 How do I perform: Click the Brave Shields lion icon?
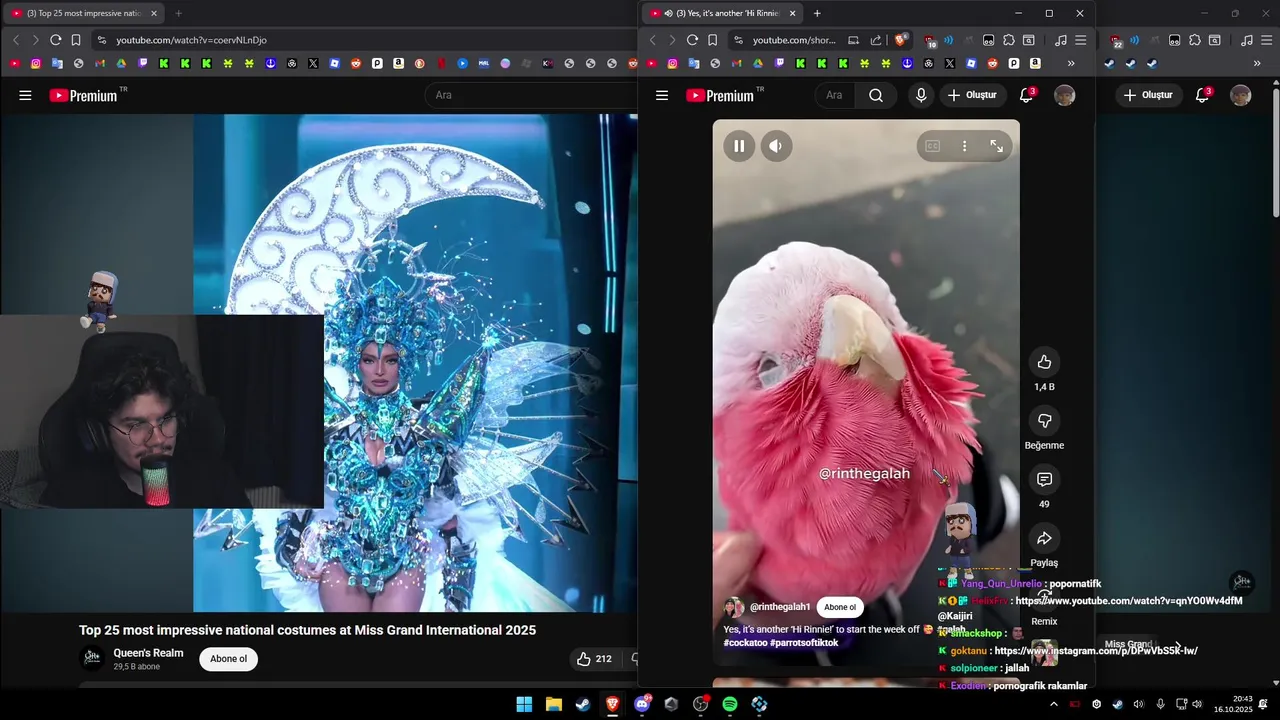point(900,40)
